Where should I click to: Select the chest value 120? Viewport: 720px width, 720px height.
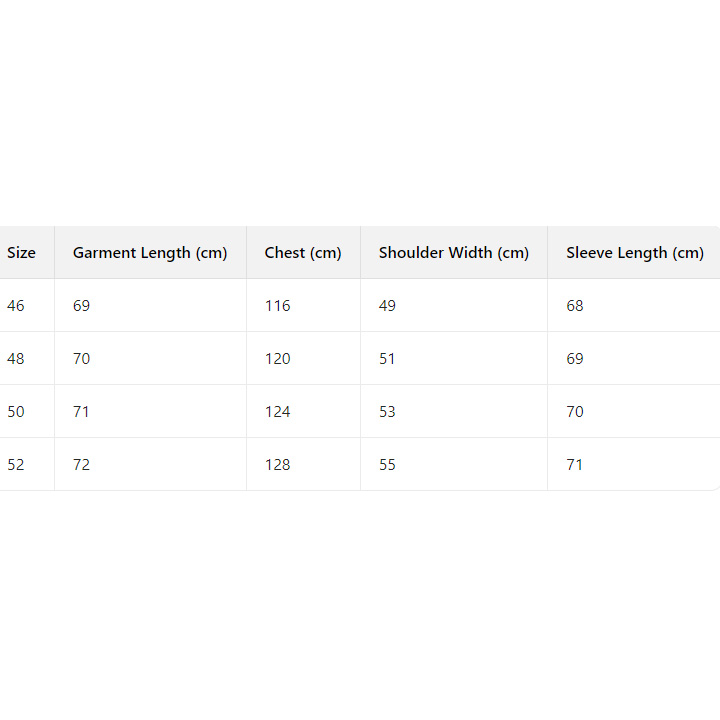click(278, 359)
